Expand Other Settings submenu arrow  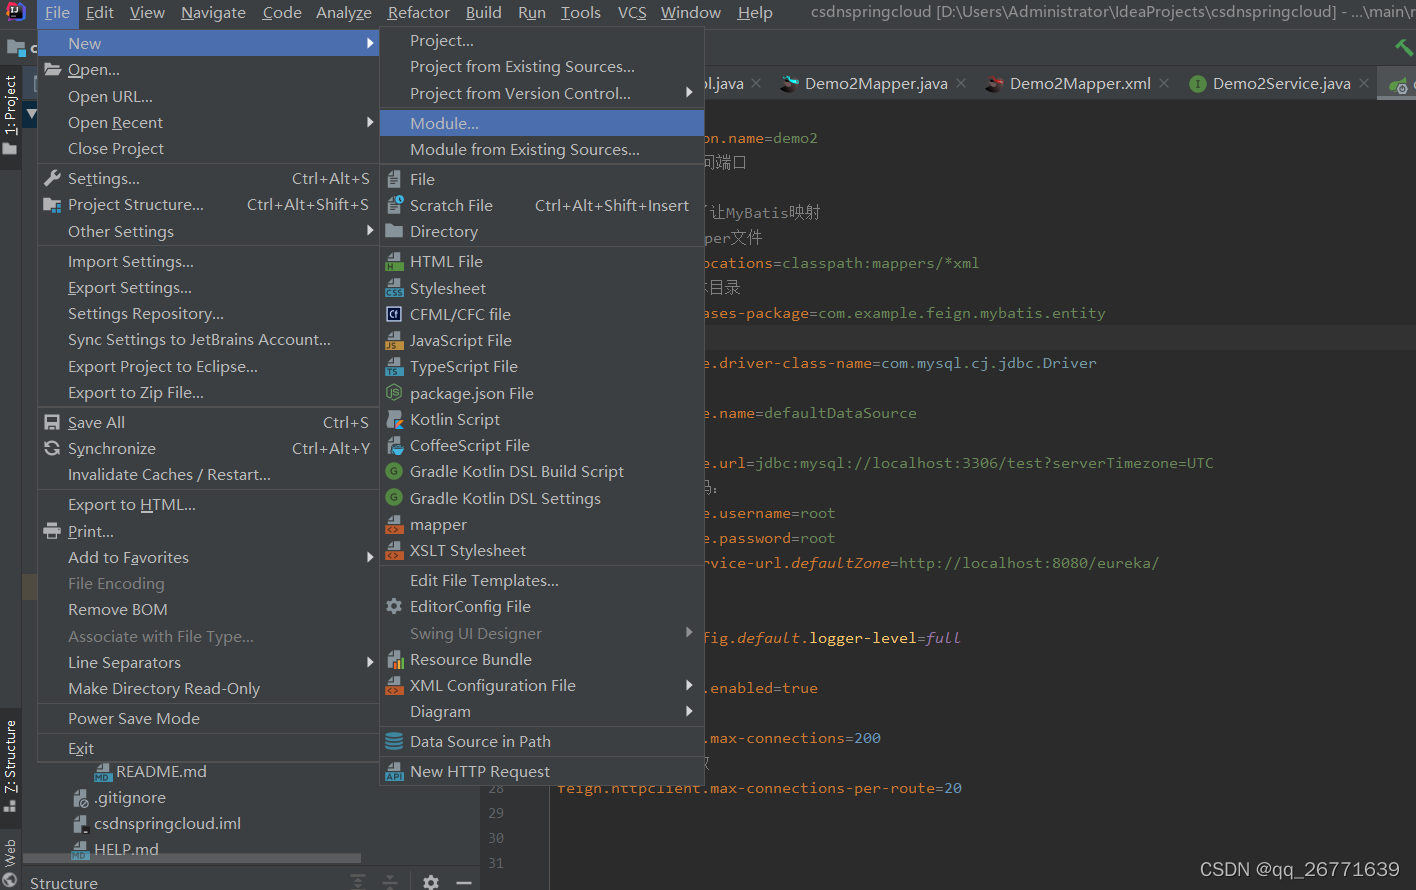(370, 231)
